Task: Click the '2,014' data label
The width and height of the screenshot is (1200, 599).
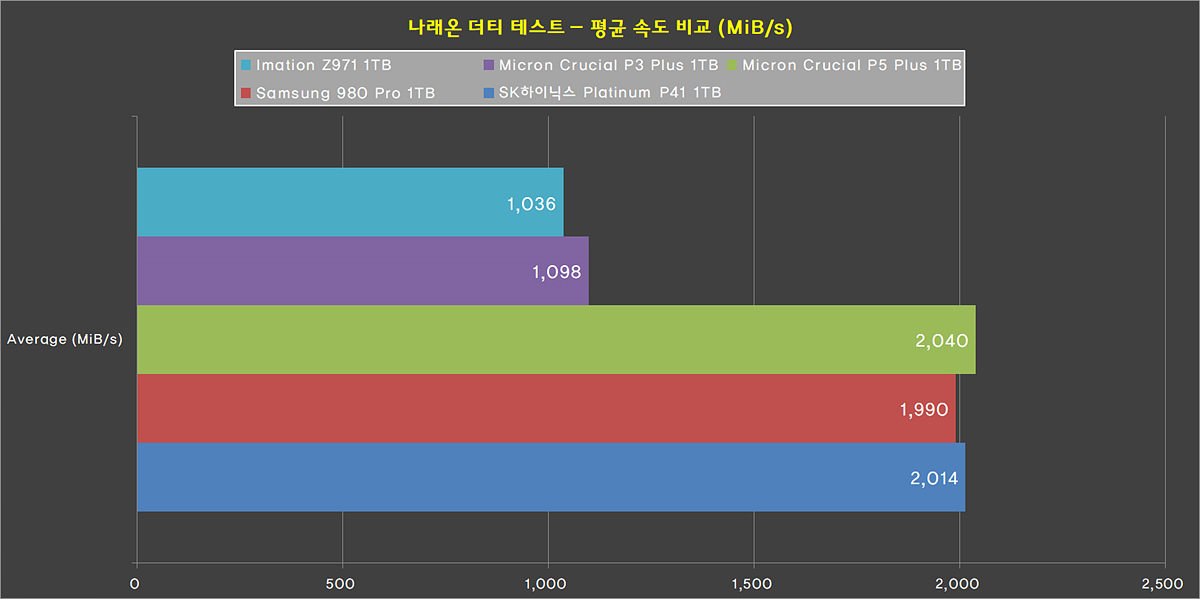Action: (934, 478)
